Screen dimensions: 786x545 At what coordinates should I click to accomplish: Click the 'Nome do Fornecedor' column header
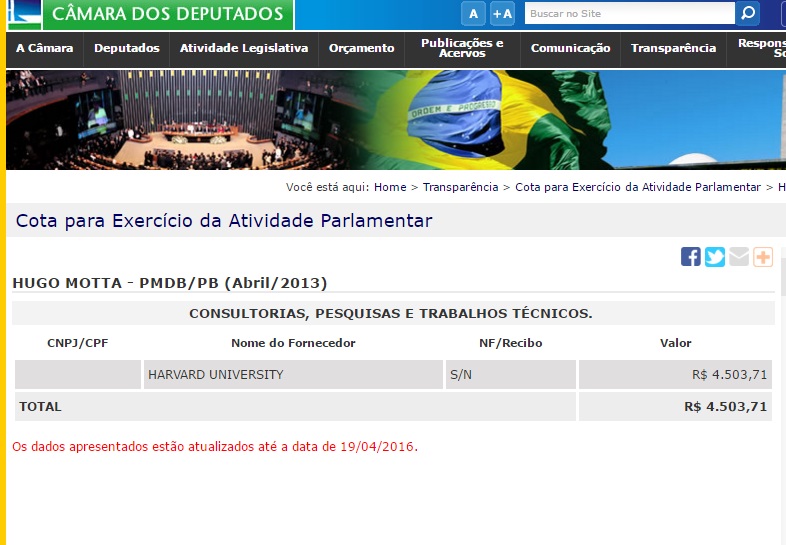coord(293,343)
